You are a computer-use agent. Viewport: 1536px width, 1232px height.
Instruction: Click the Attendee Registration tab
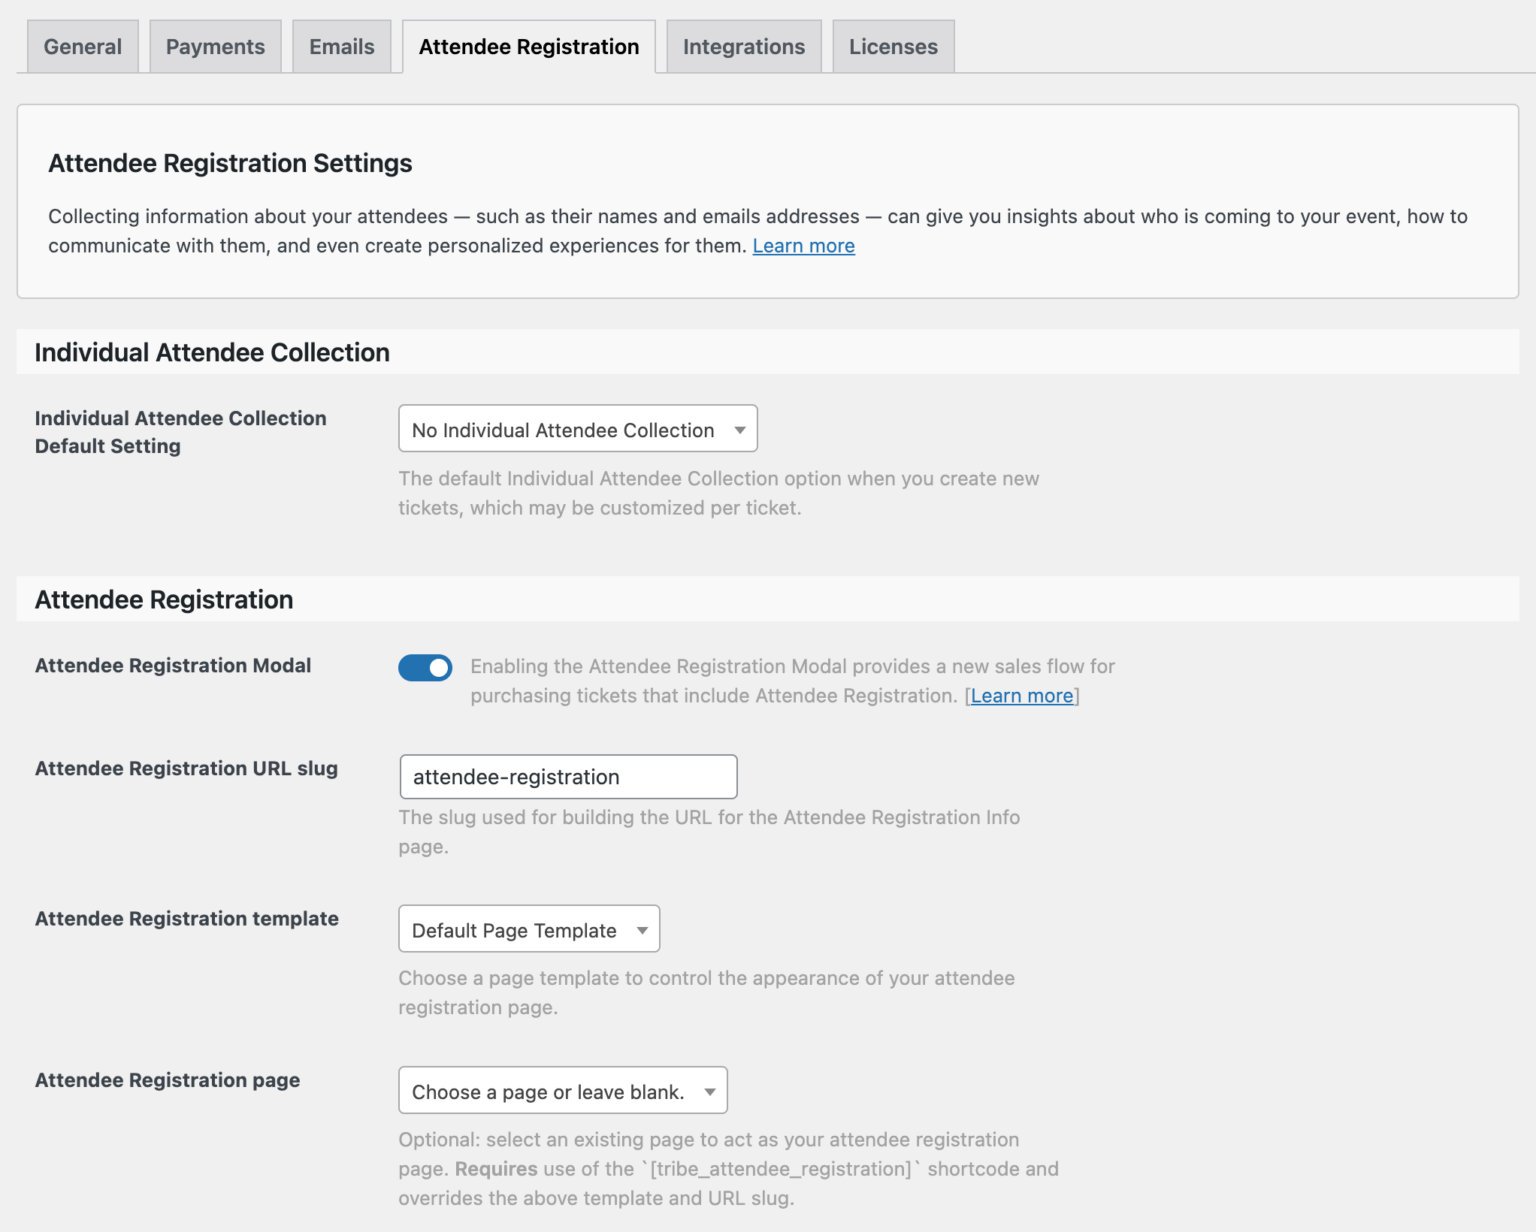[529, 46]
